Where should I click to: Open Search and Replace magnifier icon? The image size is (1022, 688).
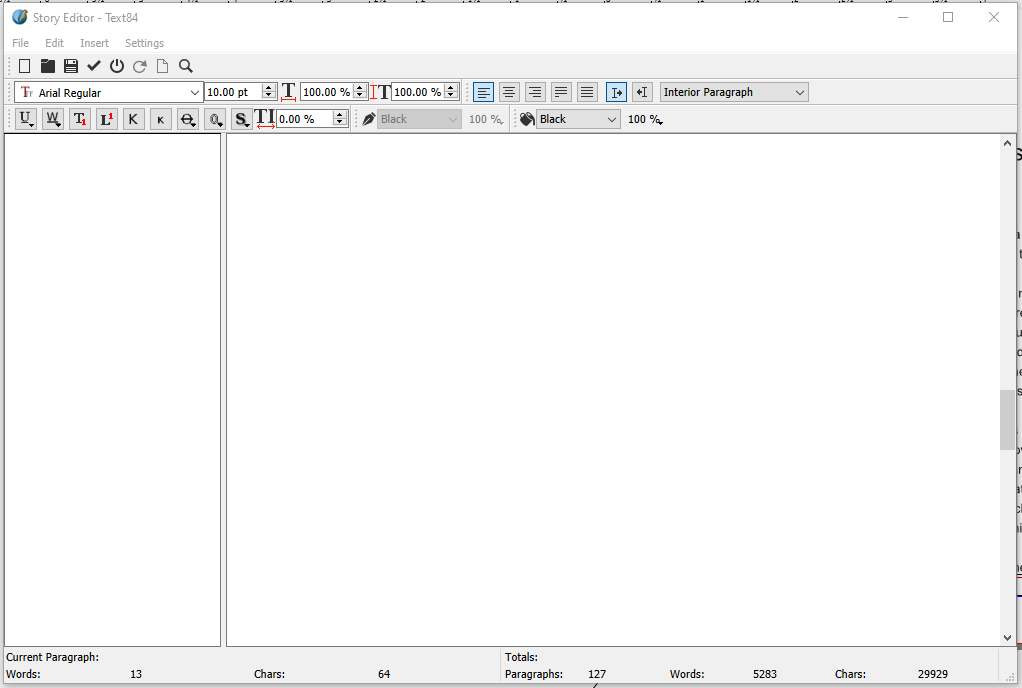[186, 66]
